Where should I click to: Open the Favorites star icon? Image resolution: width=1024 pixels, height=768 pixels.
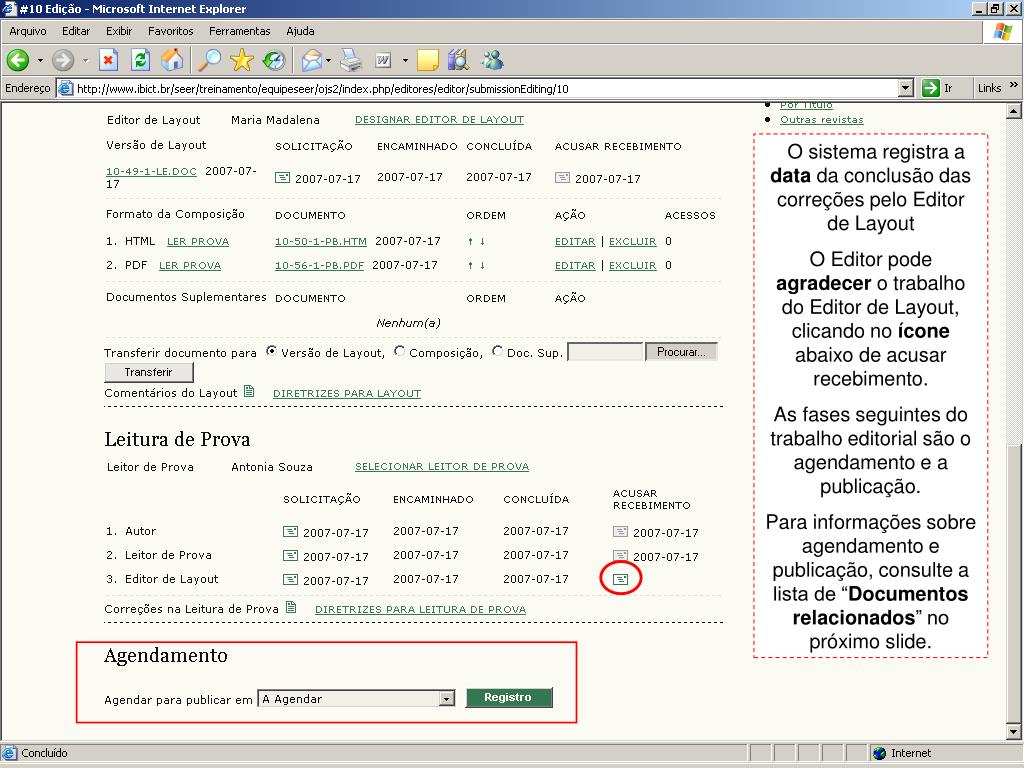pos(242,60)
